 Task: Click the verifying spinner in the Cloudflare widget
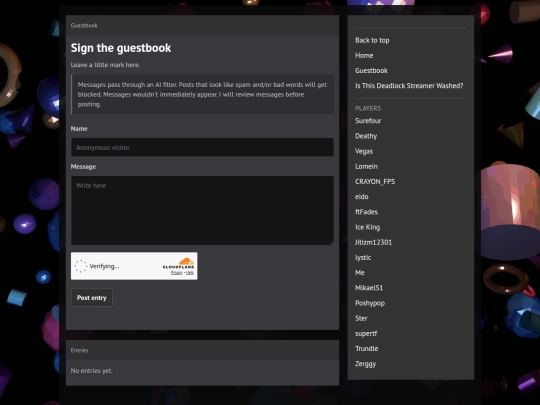click(81, 266)
